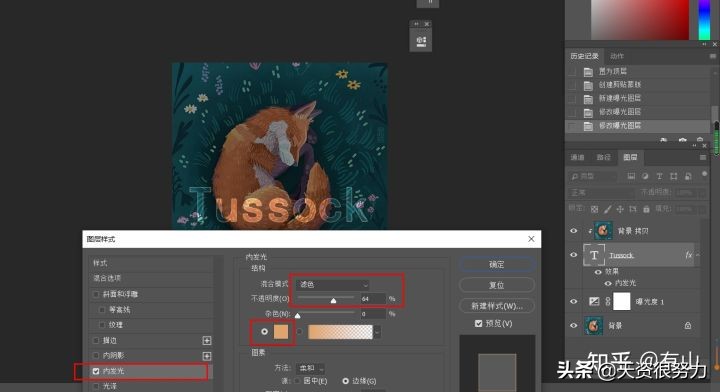Image resolution: width=720 pixels, height=392 pixels.
Task: Click the orange glow color swatch
Action: [x=281, y=331]
